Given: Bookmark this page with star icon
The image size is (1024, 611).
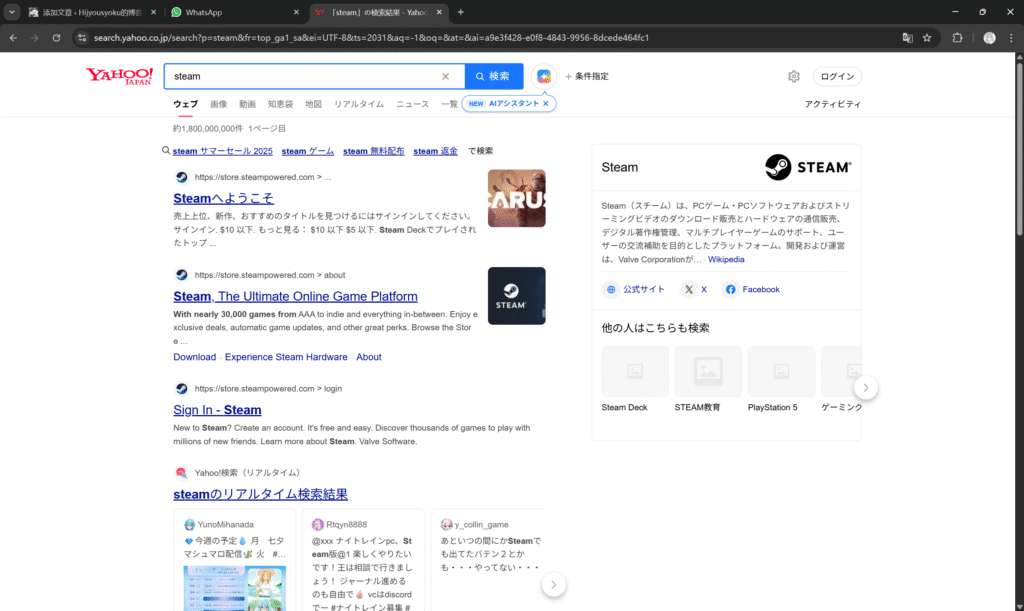Looking at the screenshot, I should (x=927, y=38).
